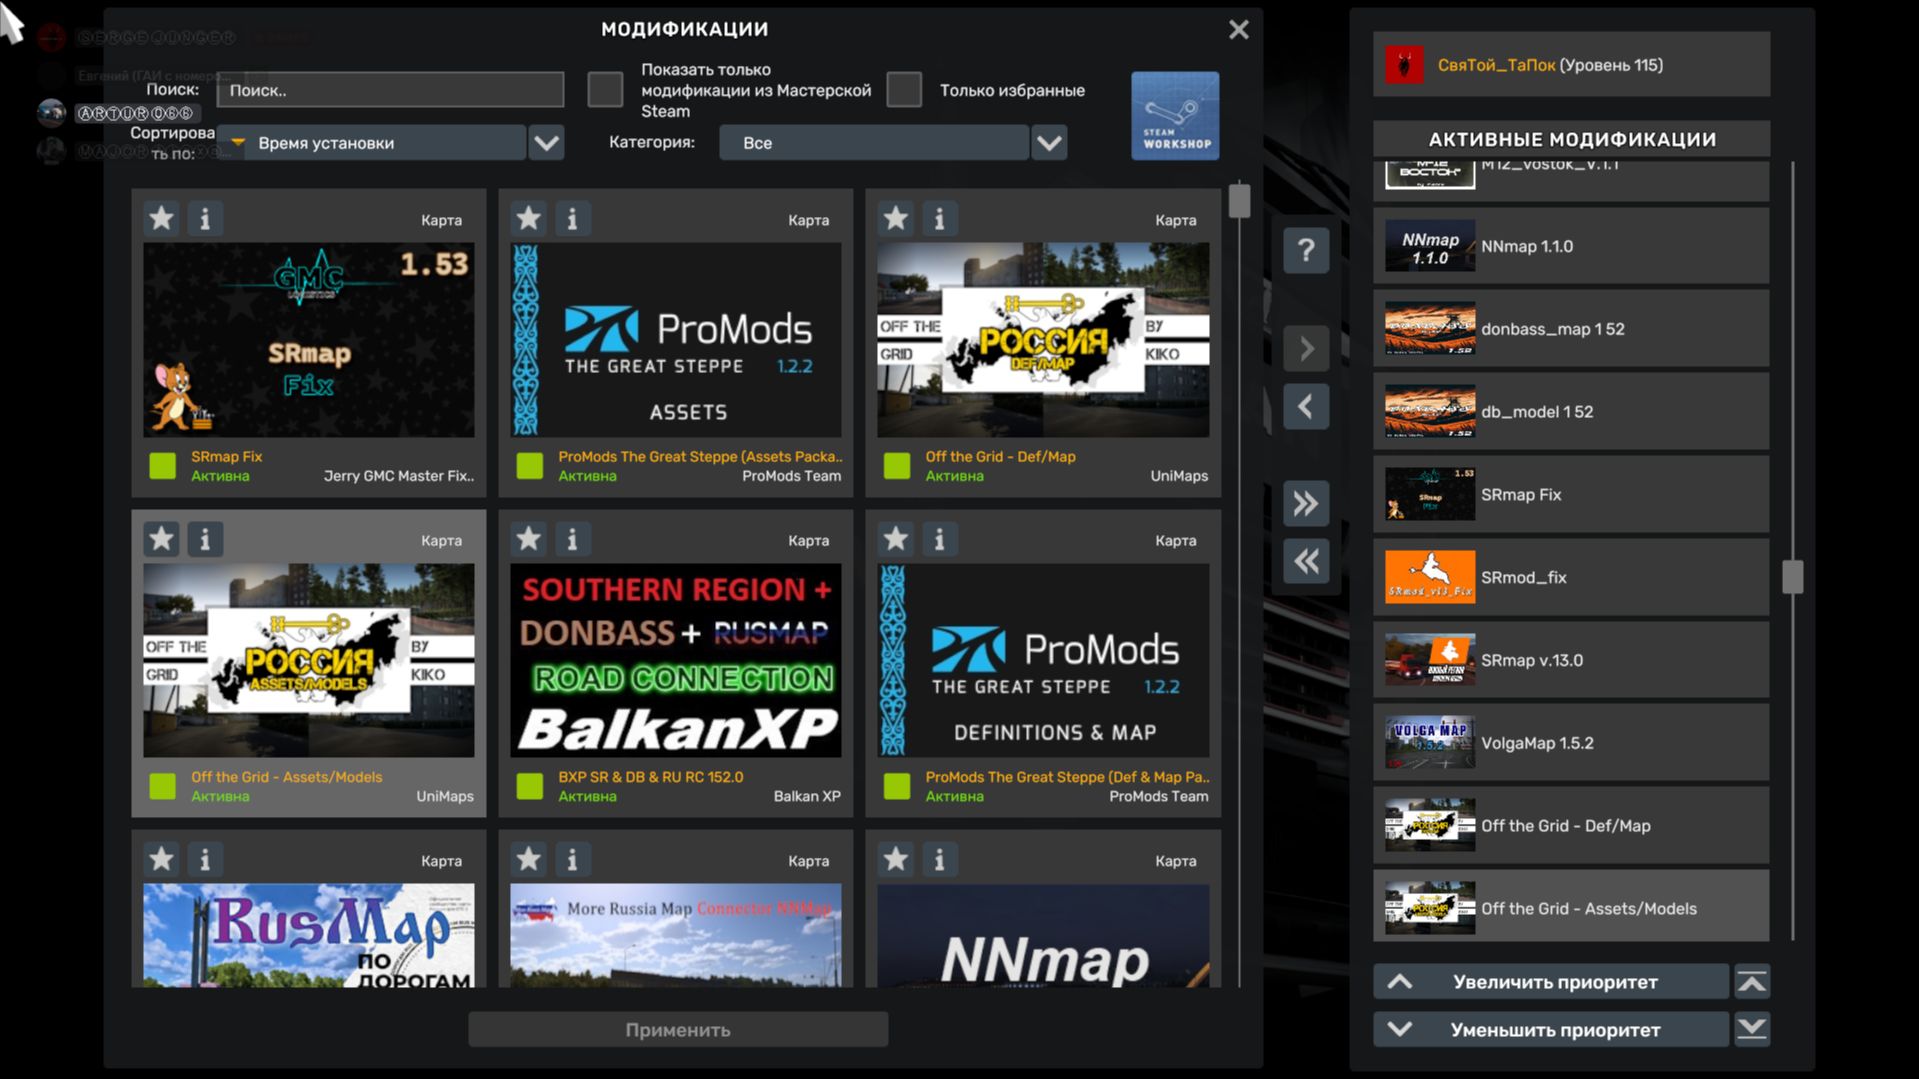
Task: Show info for ProMods Great Steppe Def & Map
Action: pos(939,539)
